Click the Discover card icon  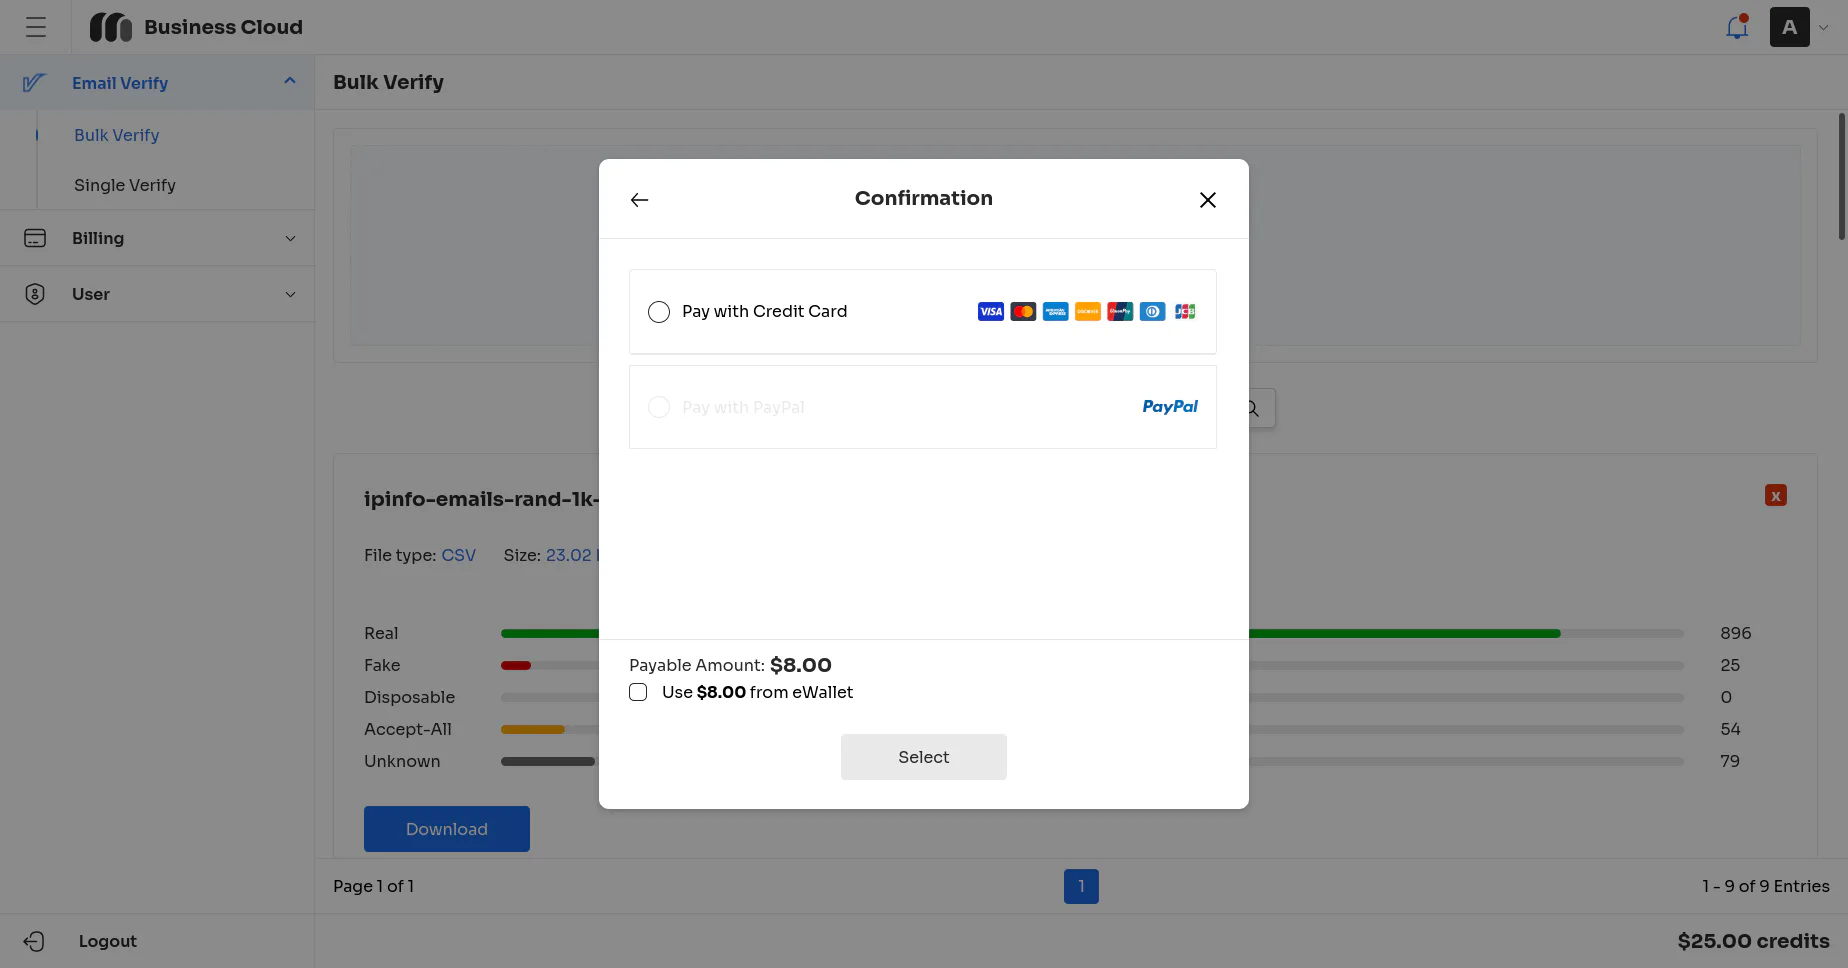[1088, 312]
